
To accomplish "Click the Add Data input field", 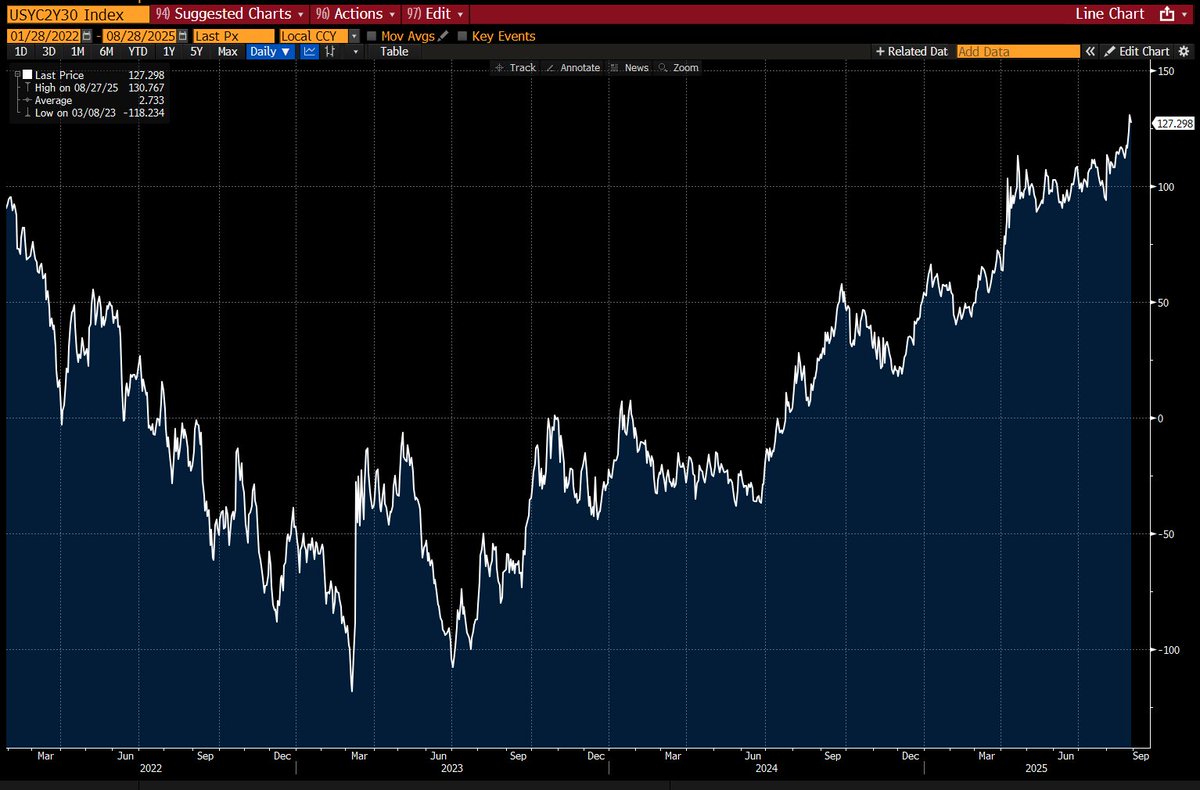I will tap(1017, 51).
